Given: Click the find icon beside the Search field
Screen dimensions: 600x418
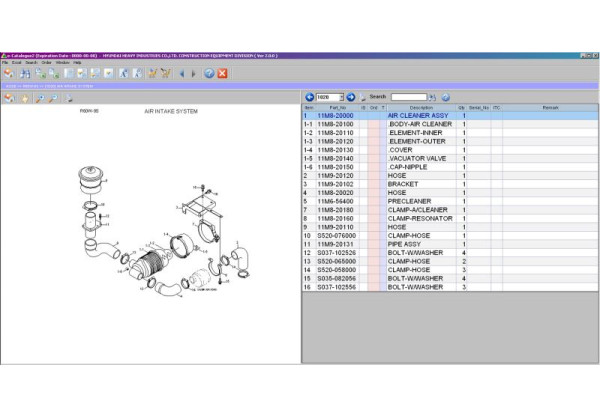Looking at the screenshot, I should 432,97.
